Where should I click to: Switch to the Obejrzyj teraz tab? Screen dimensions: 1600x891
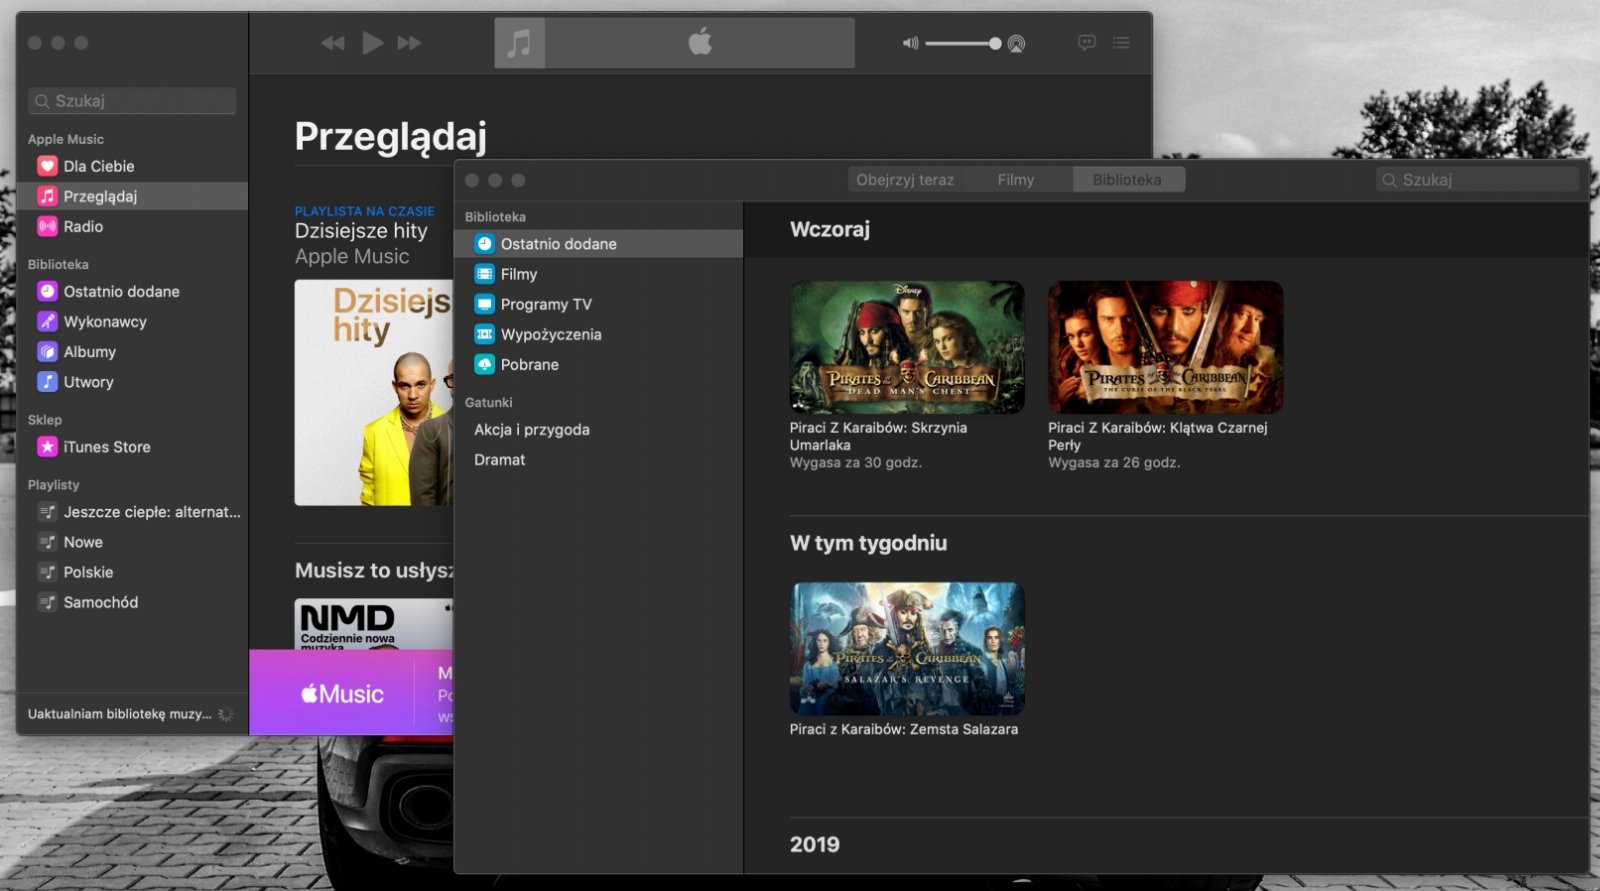click(x=905, y=180)
